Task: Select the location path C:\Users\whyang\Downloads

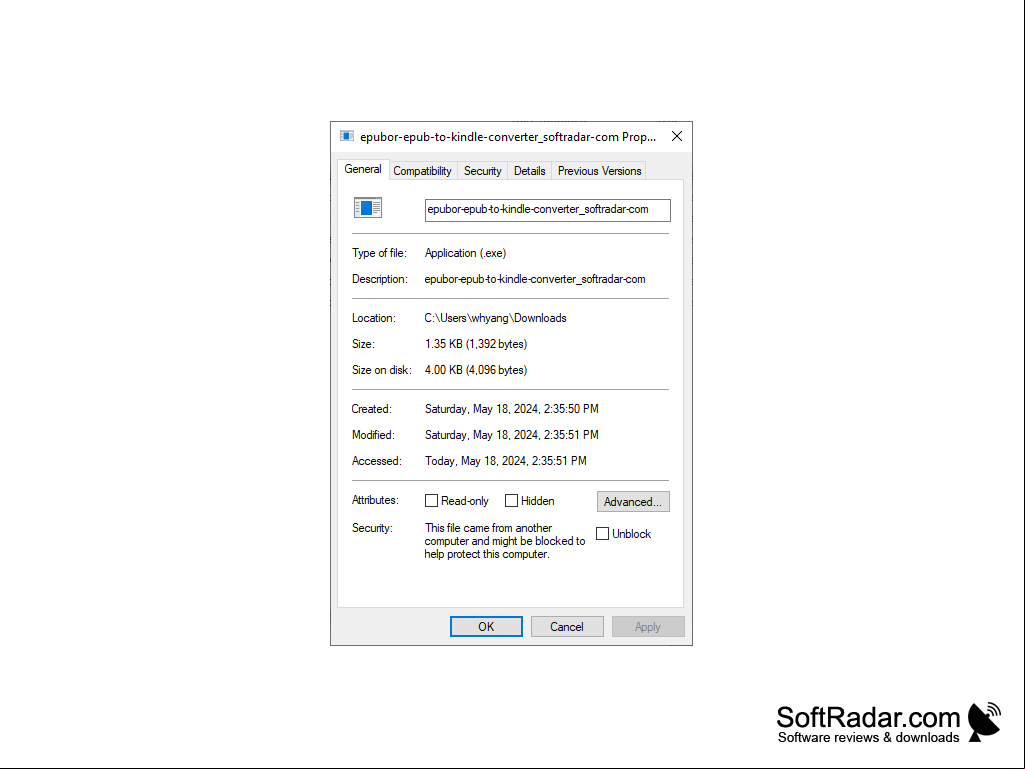Action: click(x=496, y=318)
